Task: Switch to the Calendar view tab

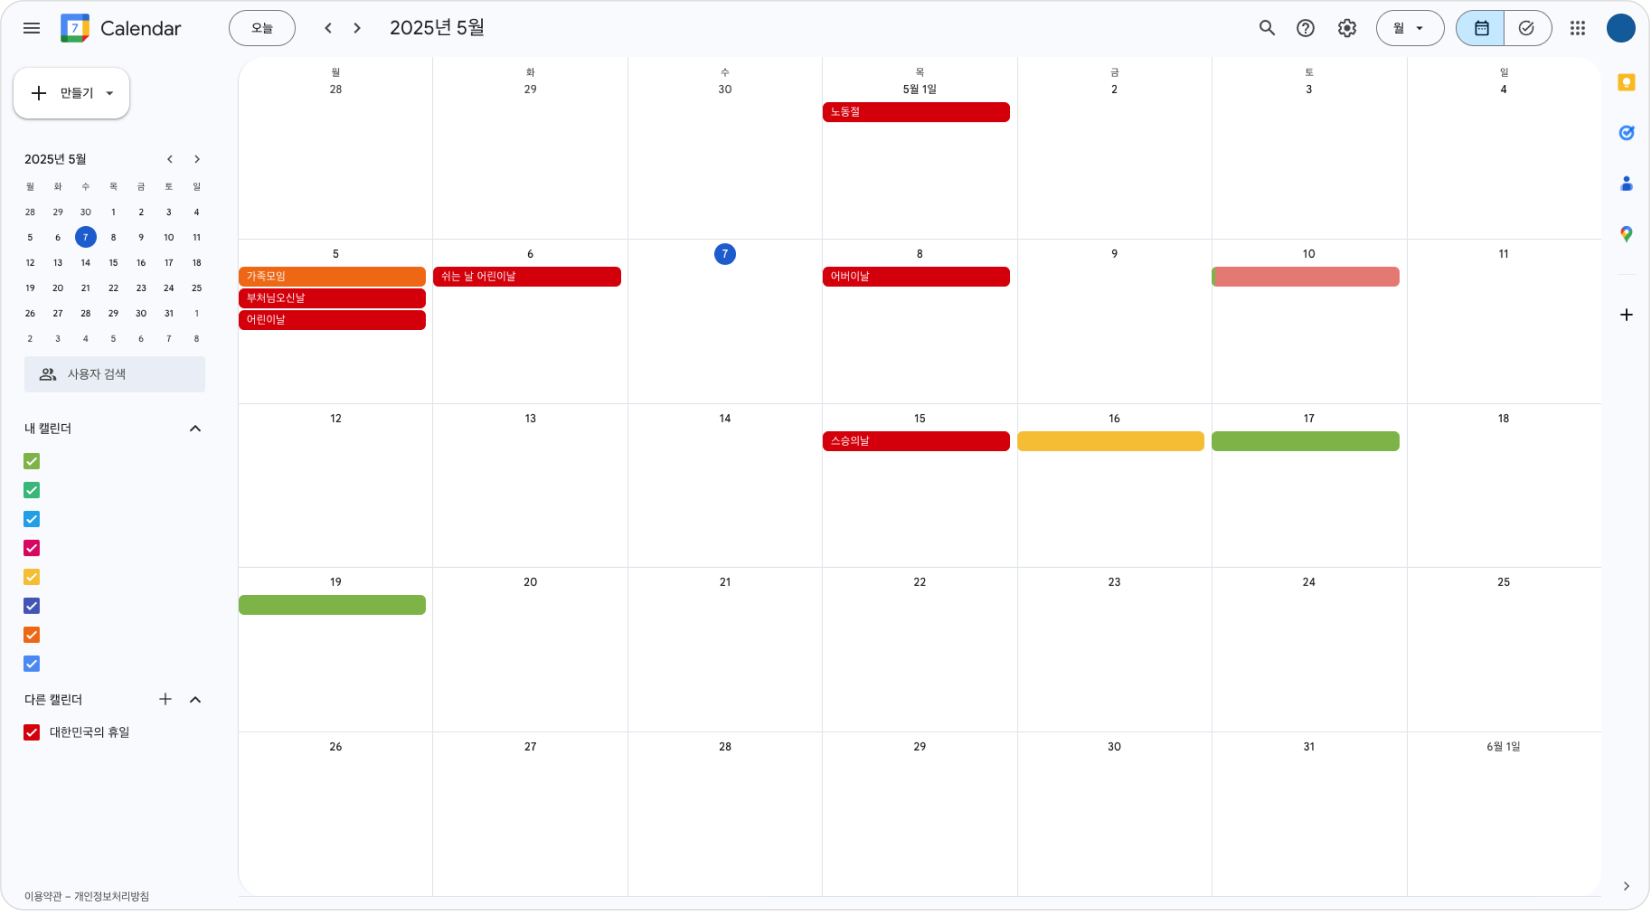Action: (x=1481, y=28)
